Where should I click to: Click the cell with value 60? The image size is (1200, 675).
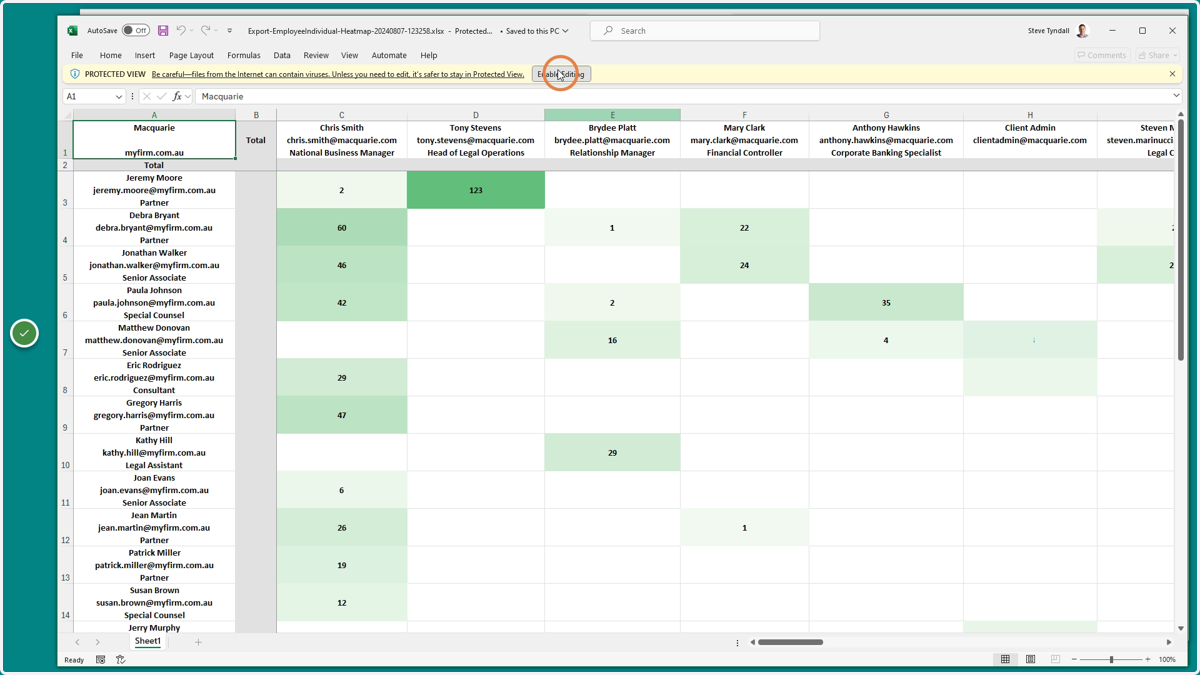pyautogui.click(x=342, y=228)
